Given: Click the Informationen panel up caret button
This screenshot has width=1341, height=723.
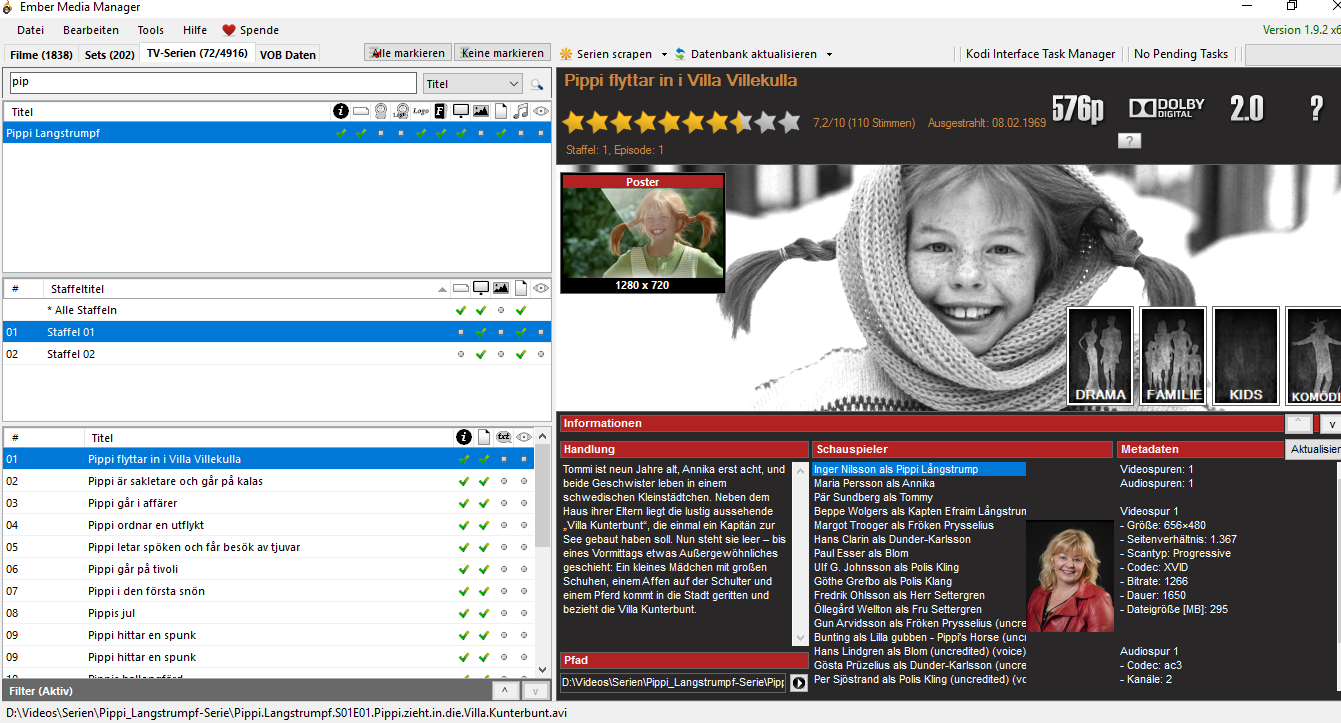Looking at the screenshot, I should (x=1298, y=423).
